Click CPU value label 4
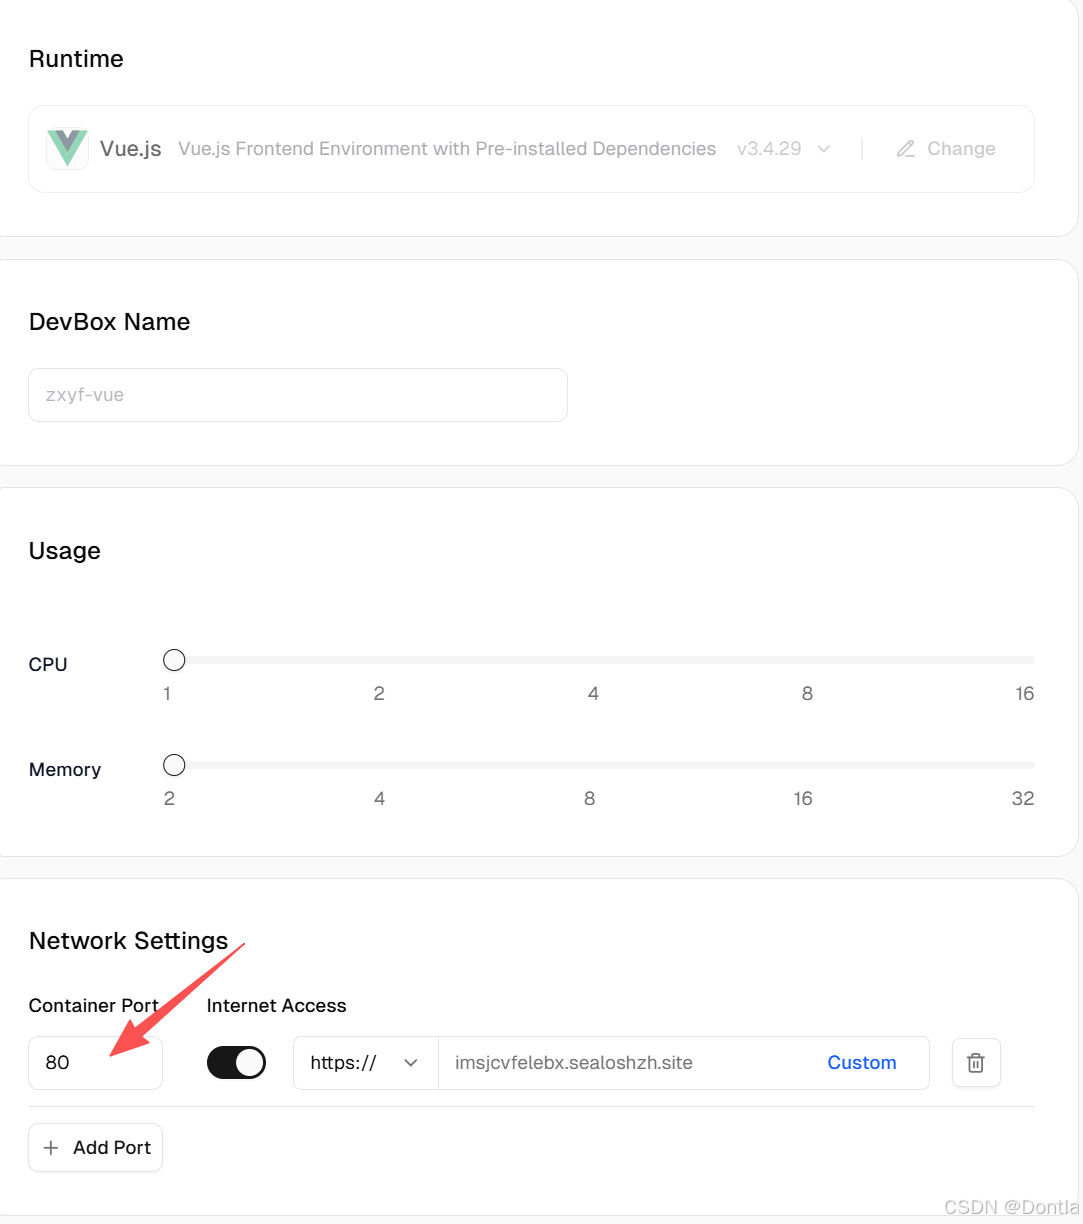This screenshot has height=1224, width=1083. pos(593,694)
